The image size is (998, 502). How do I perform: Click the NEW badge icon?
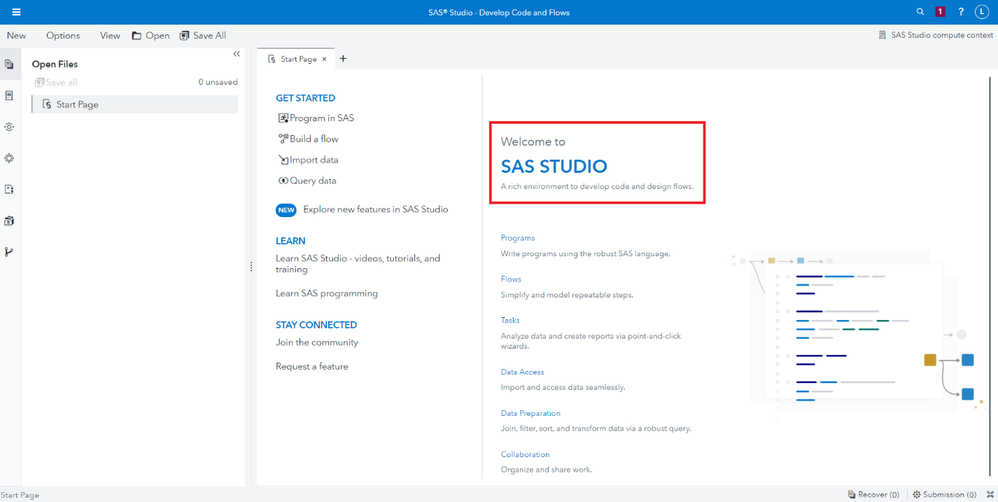(x=286, y=209)
